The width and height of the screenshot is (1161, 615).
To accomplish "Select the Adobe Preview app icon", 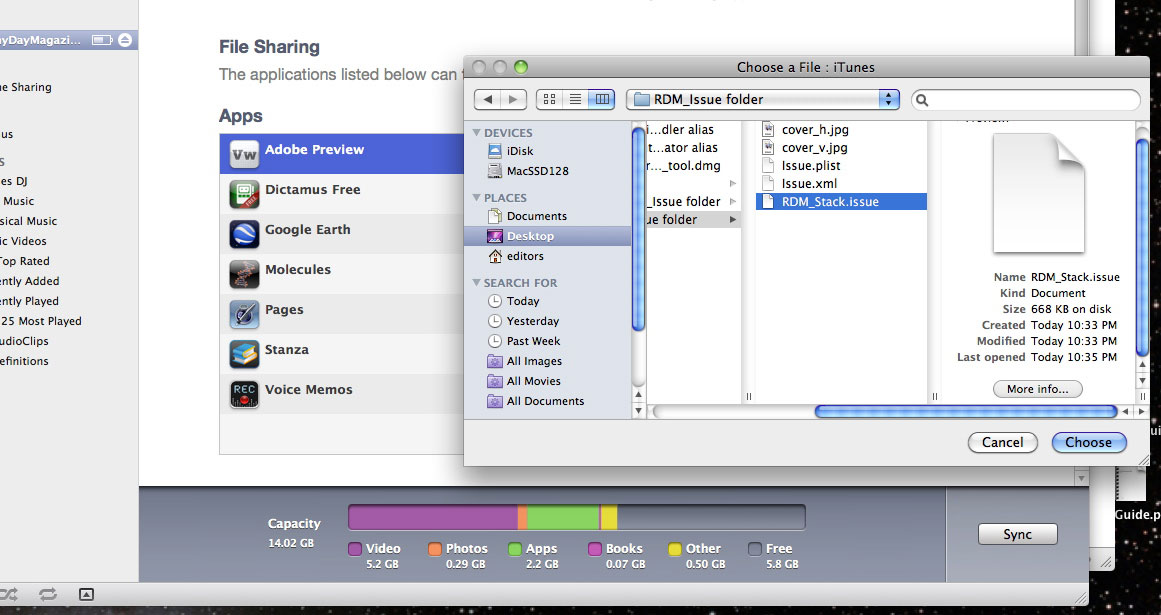I will (x=244, y=155).
